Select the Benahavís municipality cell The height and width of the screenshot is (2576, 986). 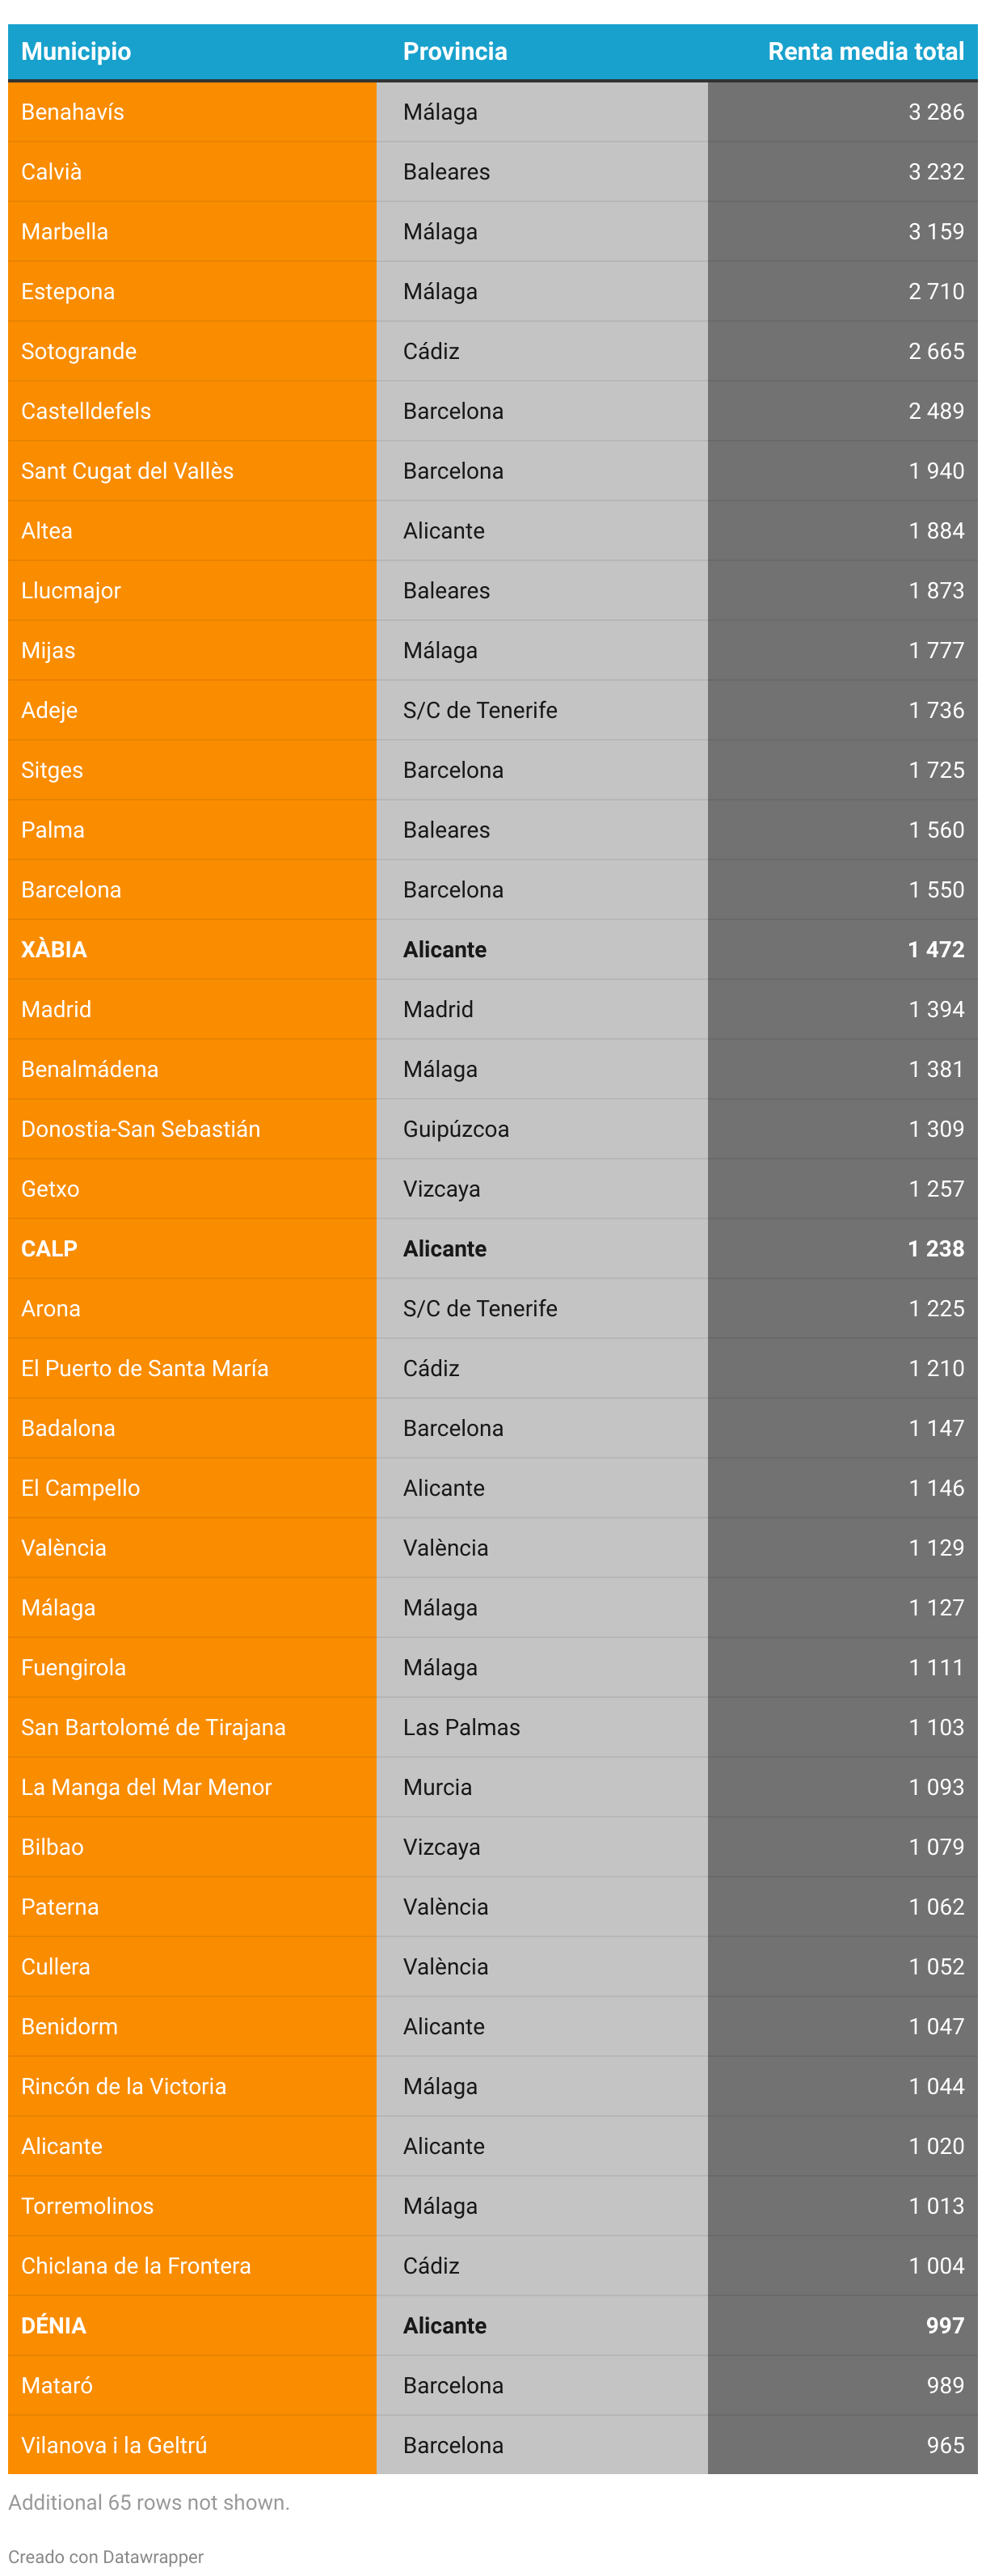point(73,112)
